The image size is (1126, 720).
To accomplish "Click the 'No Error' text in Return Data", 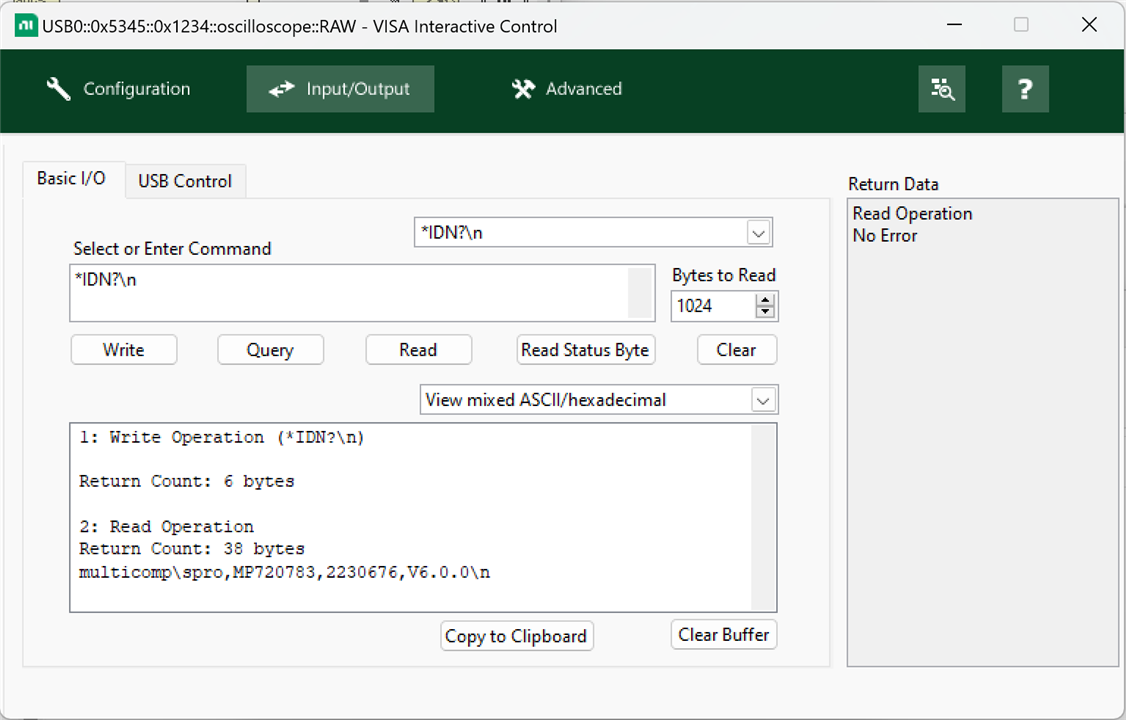I will (x=885, y=235).
